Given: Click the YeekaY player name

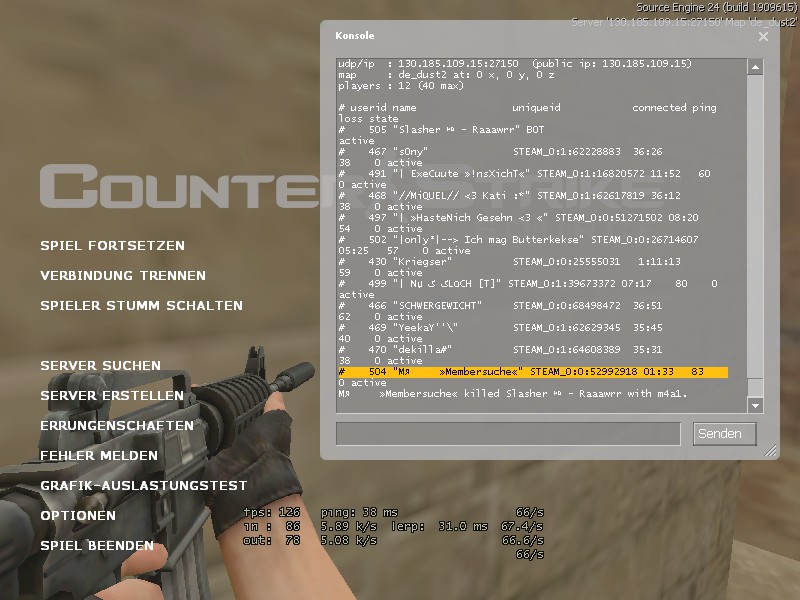Looking at the screenshot, I should (426, 328).
